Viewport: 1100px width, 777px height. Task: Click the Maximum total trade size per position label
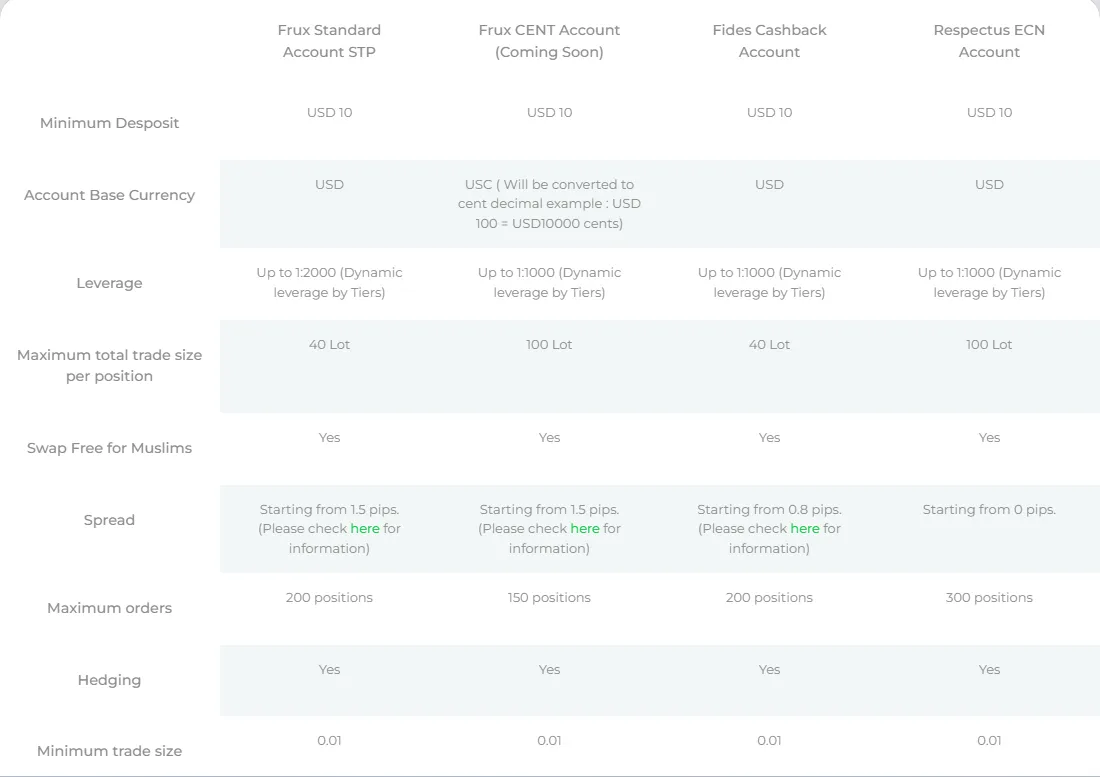click(109, 365)
